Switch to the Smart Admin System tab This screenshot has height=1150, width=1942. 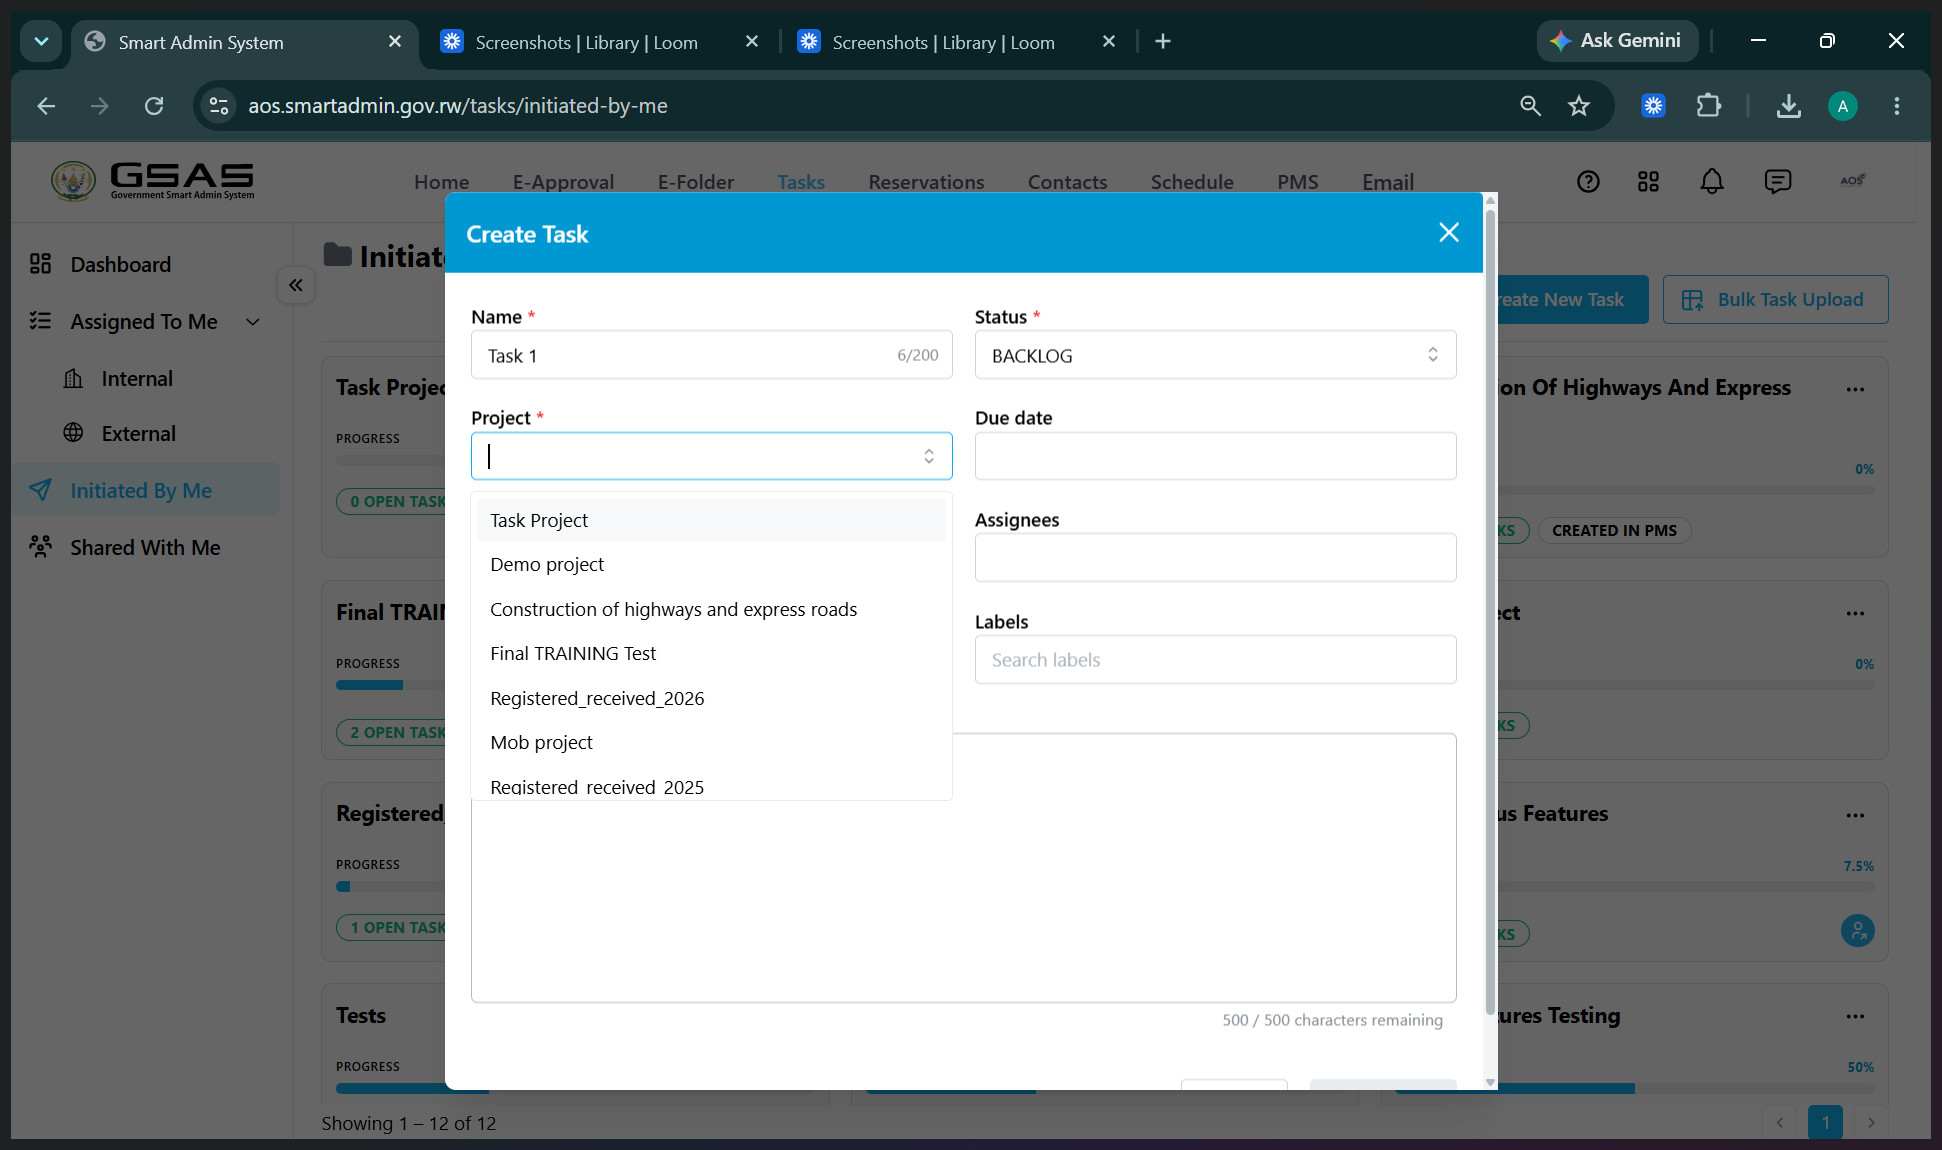[x=245, y=42]
